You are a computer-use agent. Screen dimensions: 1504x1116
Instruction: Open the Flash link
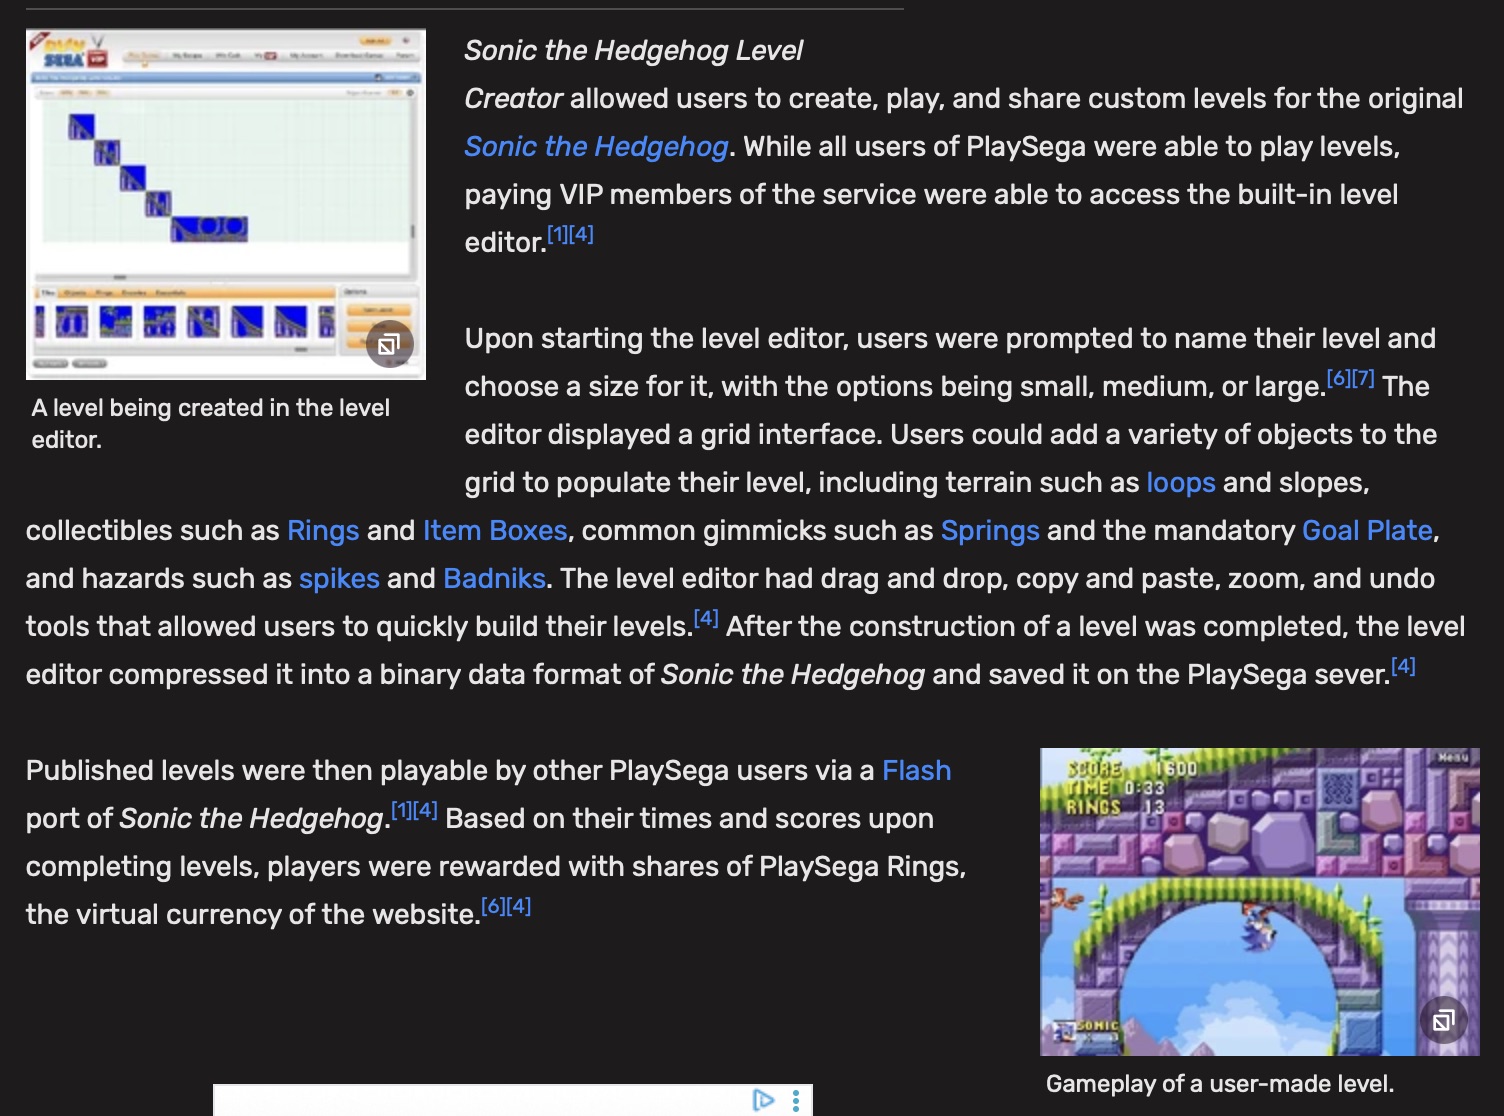click(x=916, y=771)
